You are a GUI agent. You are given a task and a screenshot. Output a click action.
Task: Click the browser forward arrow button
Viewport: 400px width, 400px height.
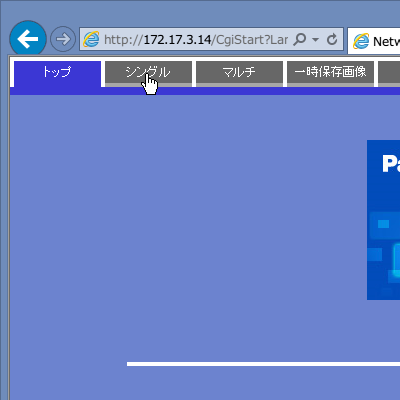tap(63, 39)
